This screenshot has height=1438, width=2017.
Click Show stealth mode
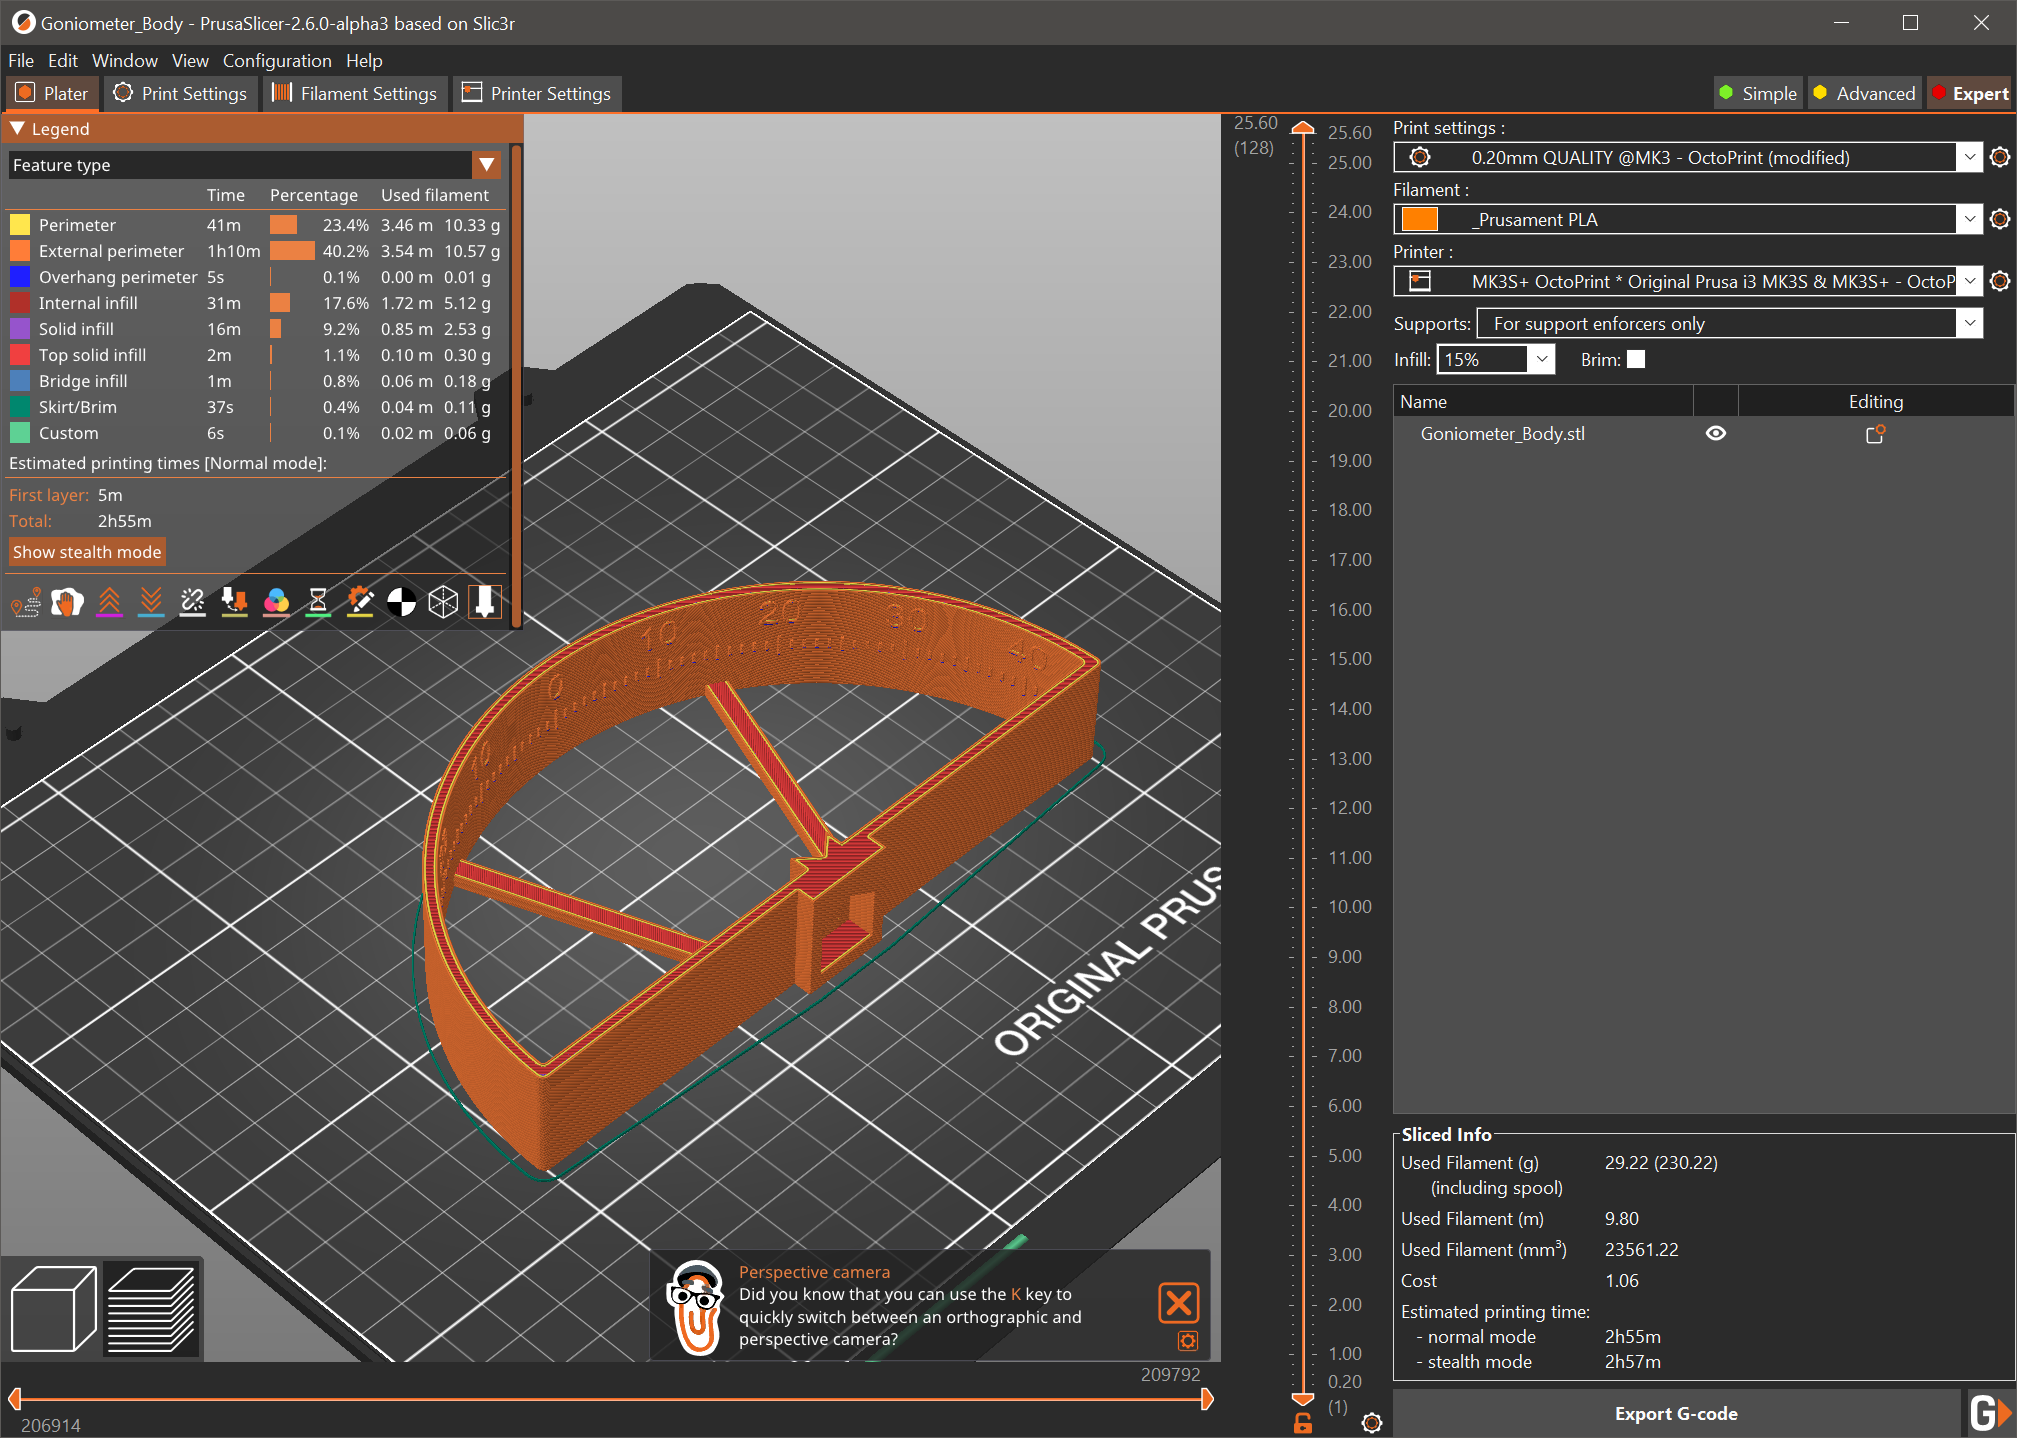click(x=87, y=551)
